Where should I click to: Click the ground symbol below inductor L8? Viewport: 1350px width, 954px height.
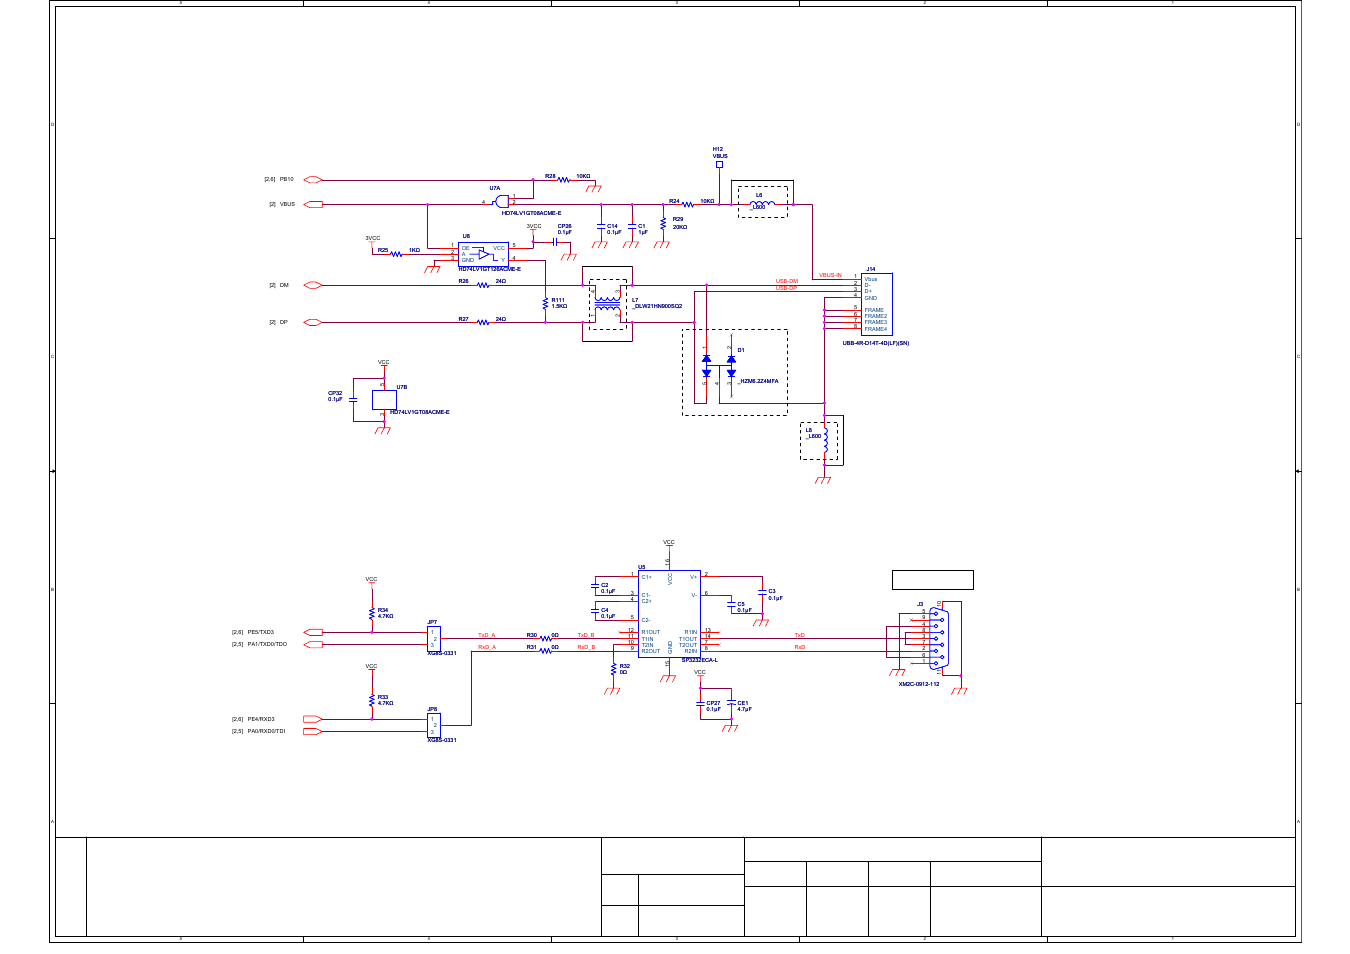[x=823, y=480]
